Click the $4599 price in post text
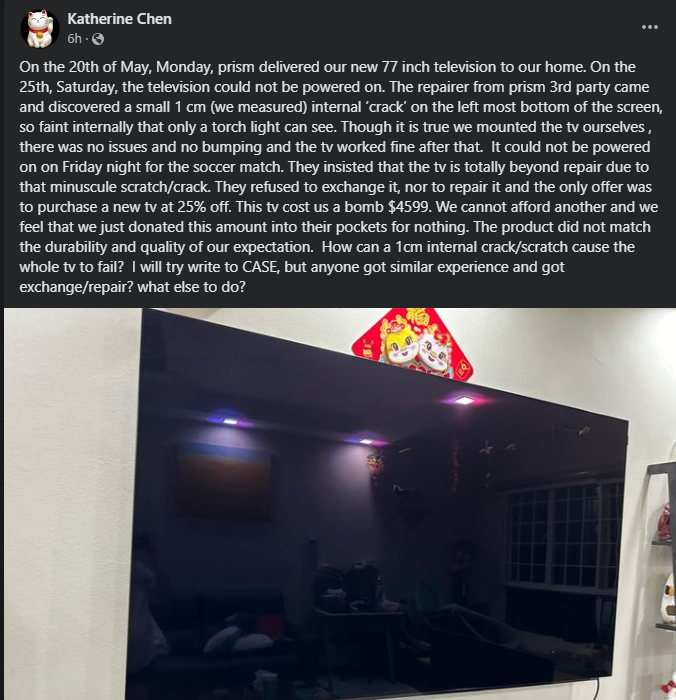 click(410, 207)
